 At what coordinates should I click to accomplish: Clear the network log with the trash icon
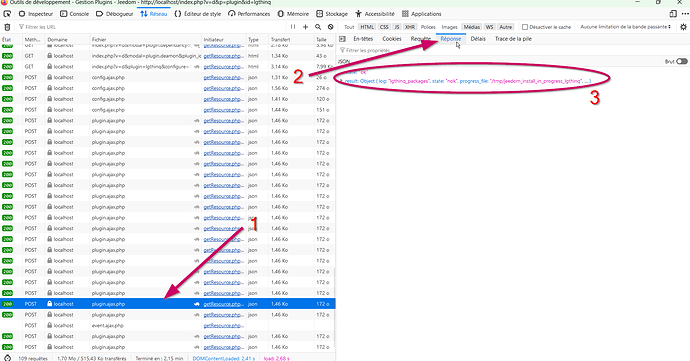7,27
